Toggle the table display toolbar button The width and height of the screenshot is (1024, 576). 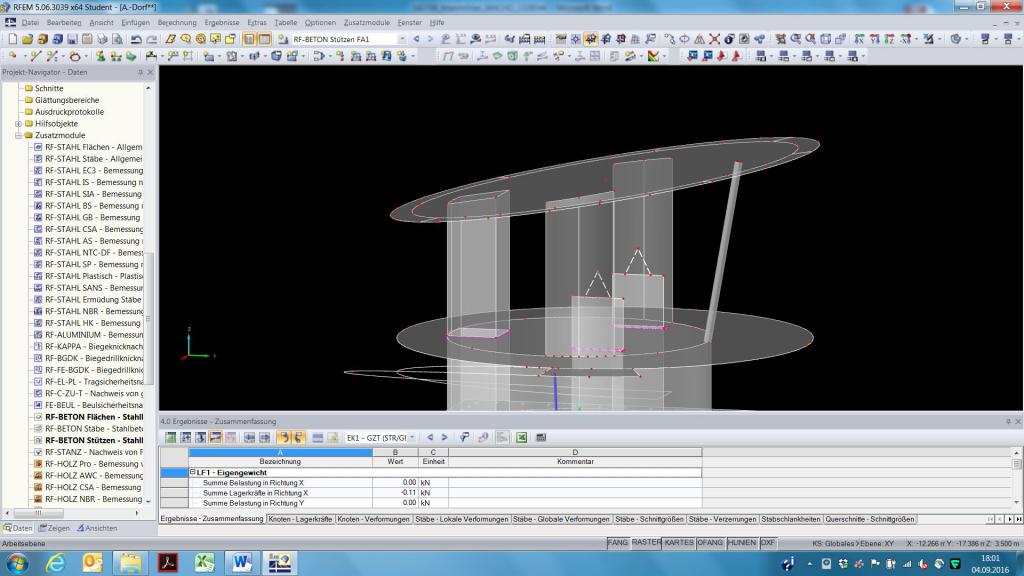pos(264,39)
